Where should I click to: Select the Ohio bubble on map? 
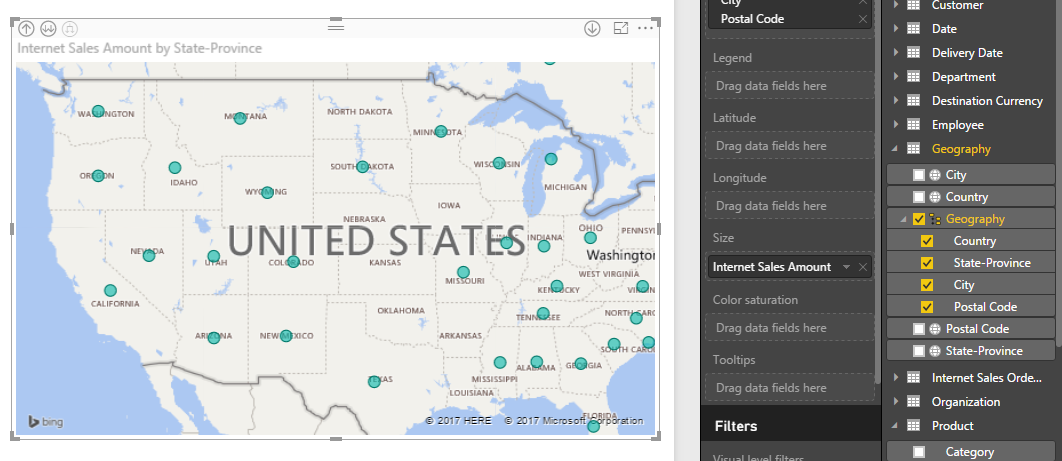click(x=591, y=238)
